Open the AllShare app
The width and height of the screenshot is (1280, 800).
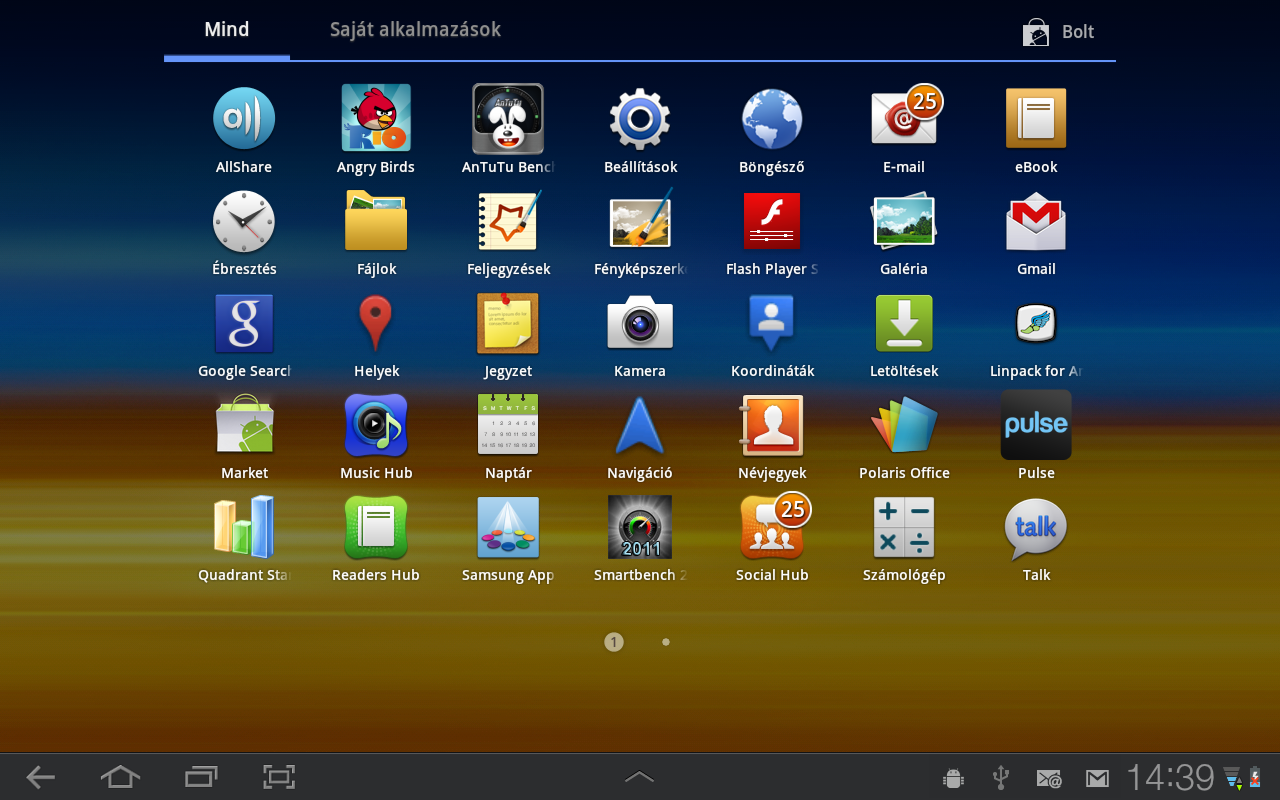[x=244, y=119]
